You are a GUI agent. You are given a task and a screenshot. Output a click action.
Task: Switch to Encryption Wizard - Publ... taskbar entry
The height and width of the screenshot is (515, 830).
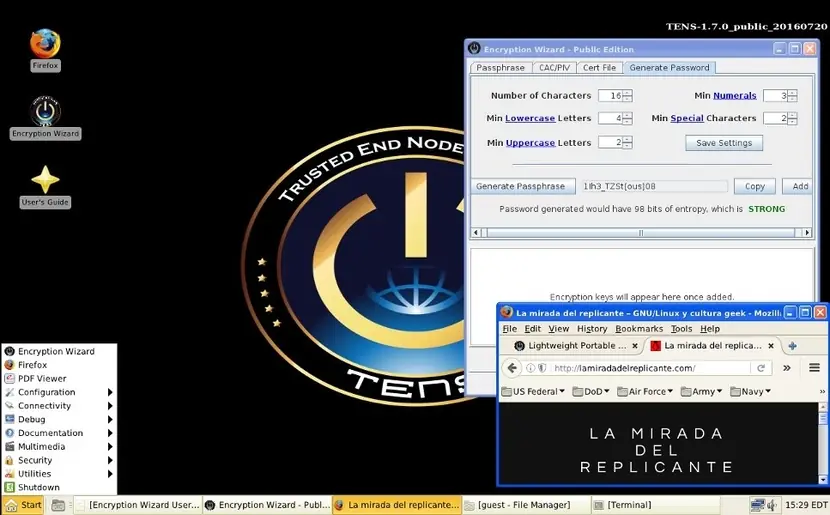[x=267, y=505]
